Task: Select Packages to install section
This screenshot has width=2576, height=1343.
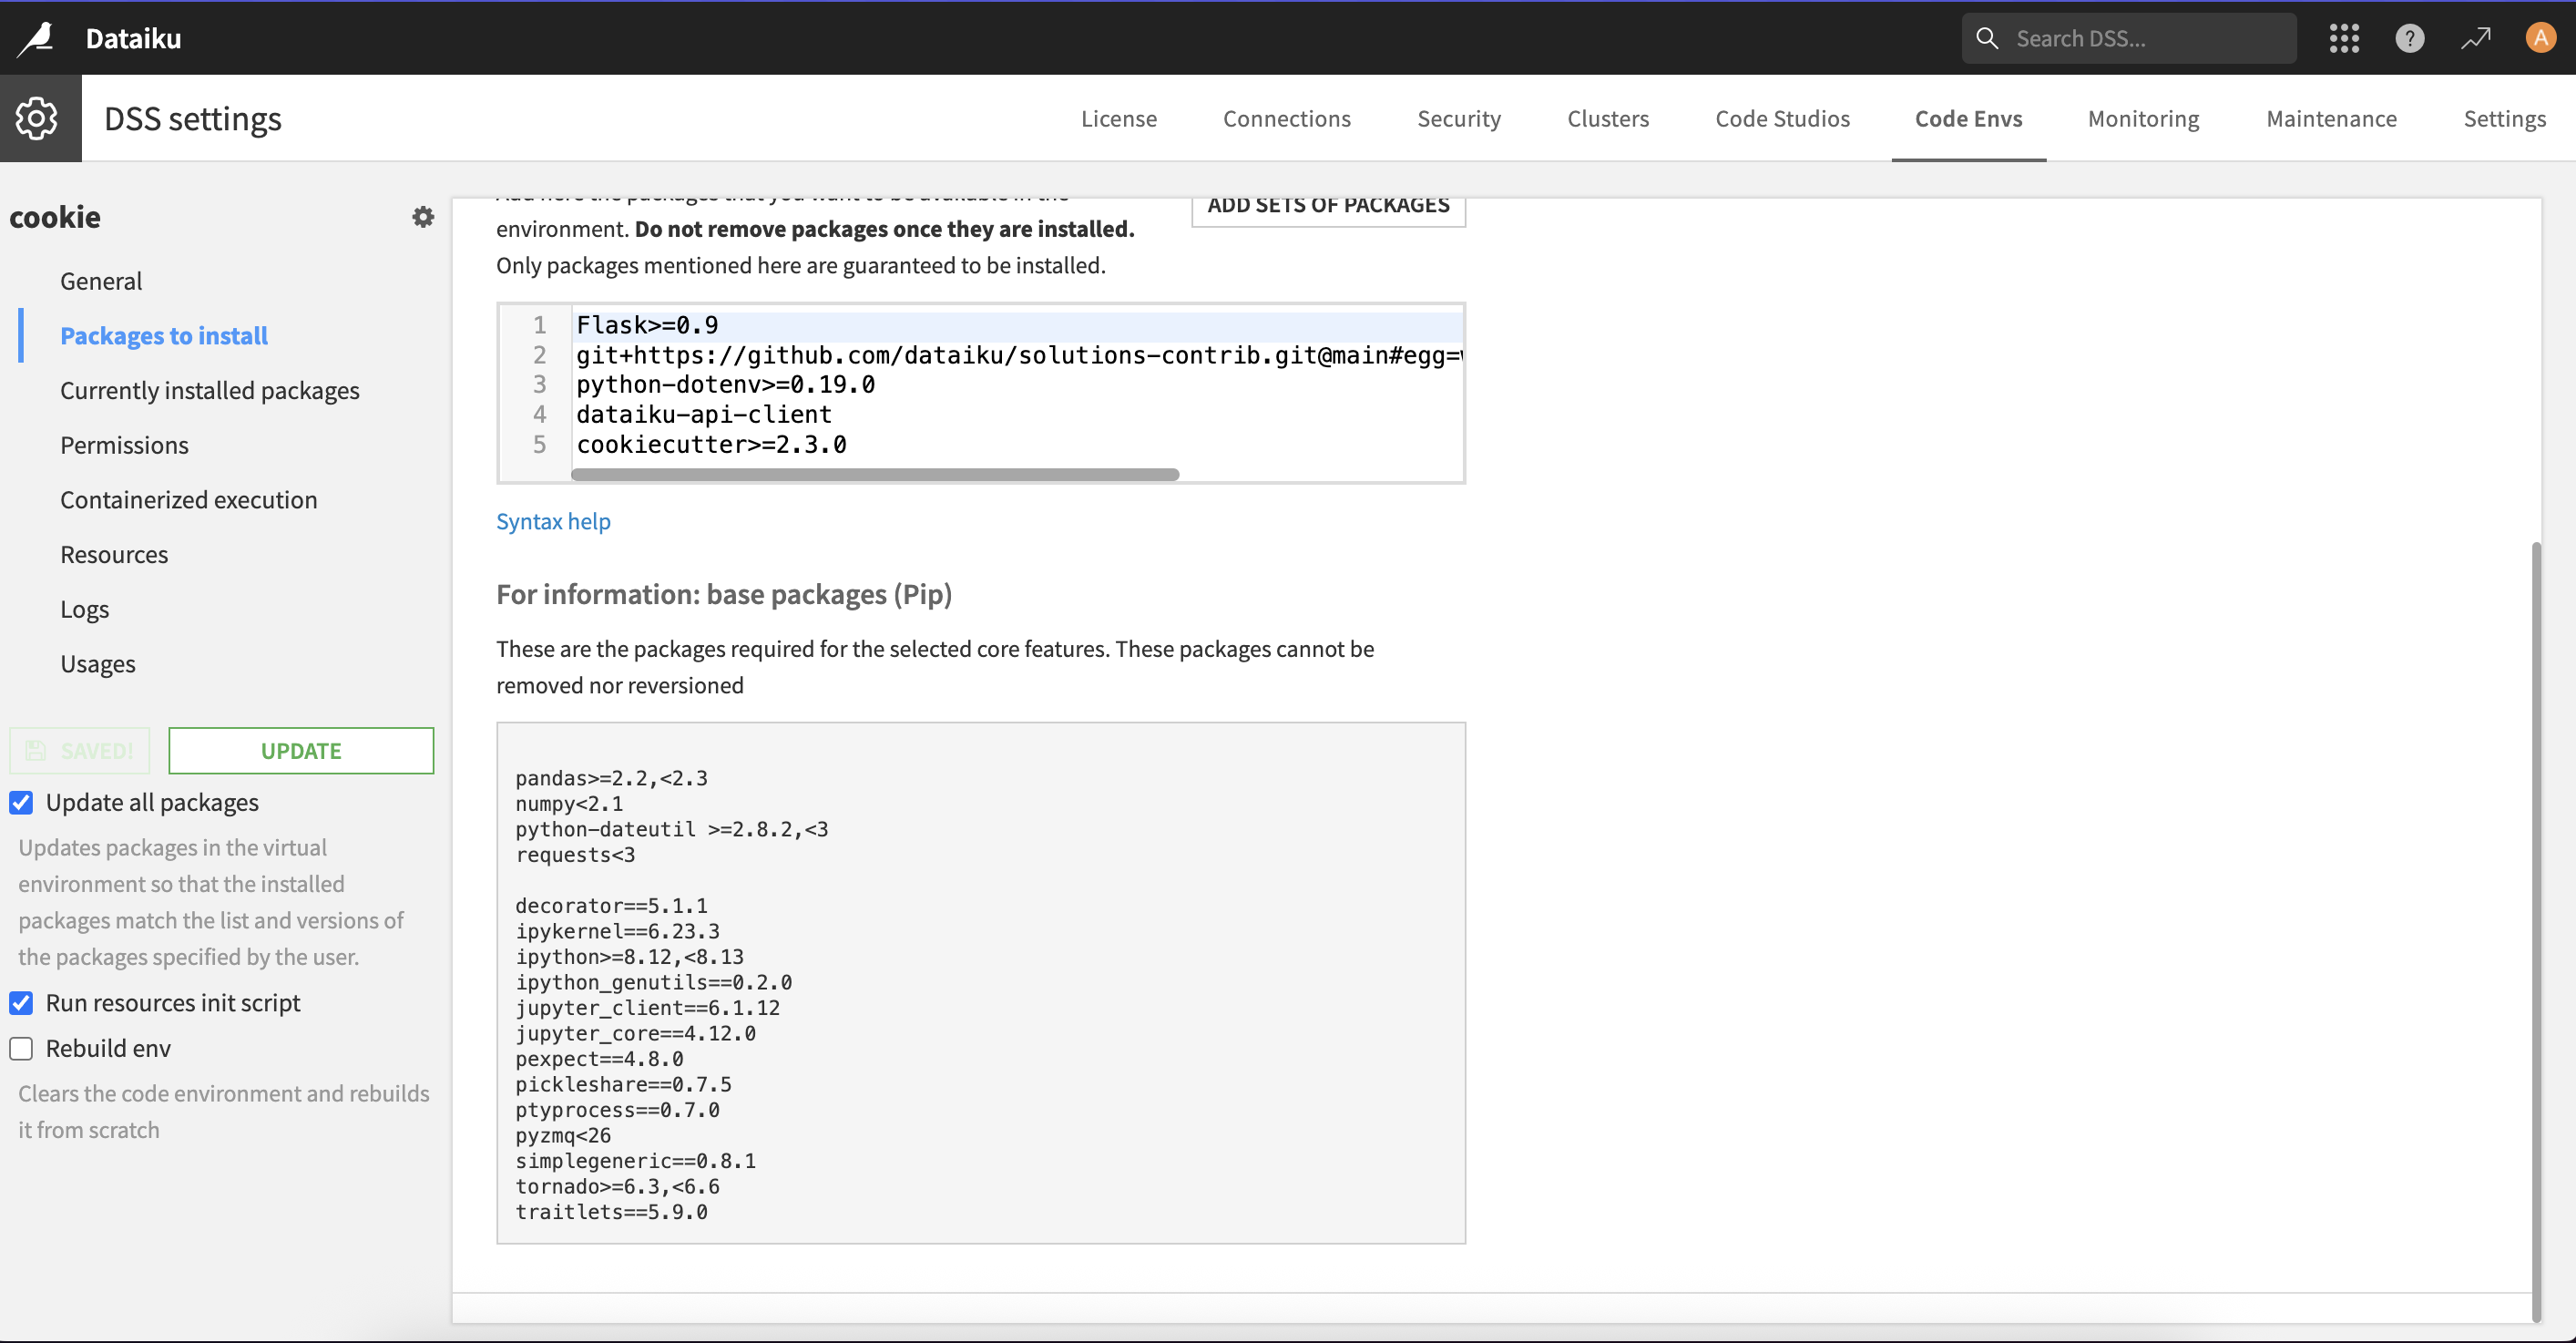Action: point(164,336)
